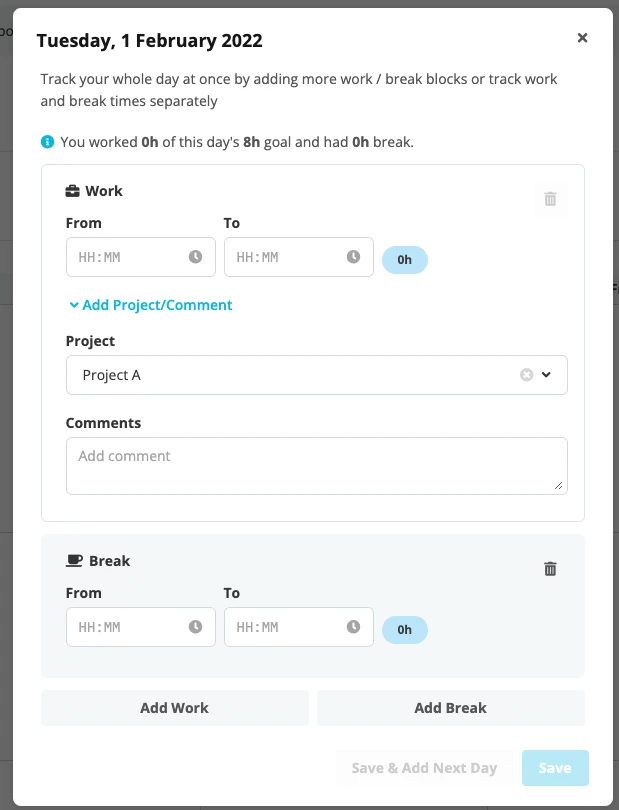This screenshot has width=619, height=810.
Task: Click the blue info icon
Action: coord(47,142)
